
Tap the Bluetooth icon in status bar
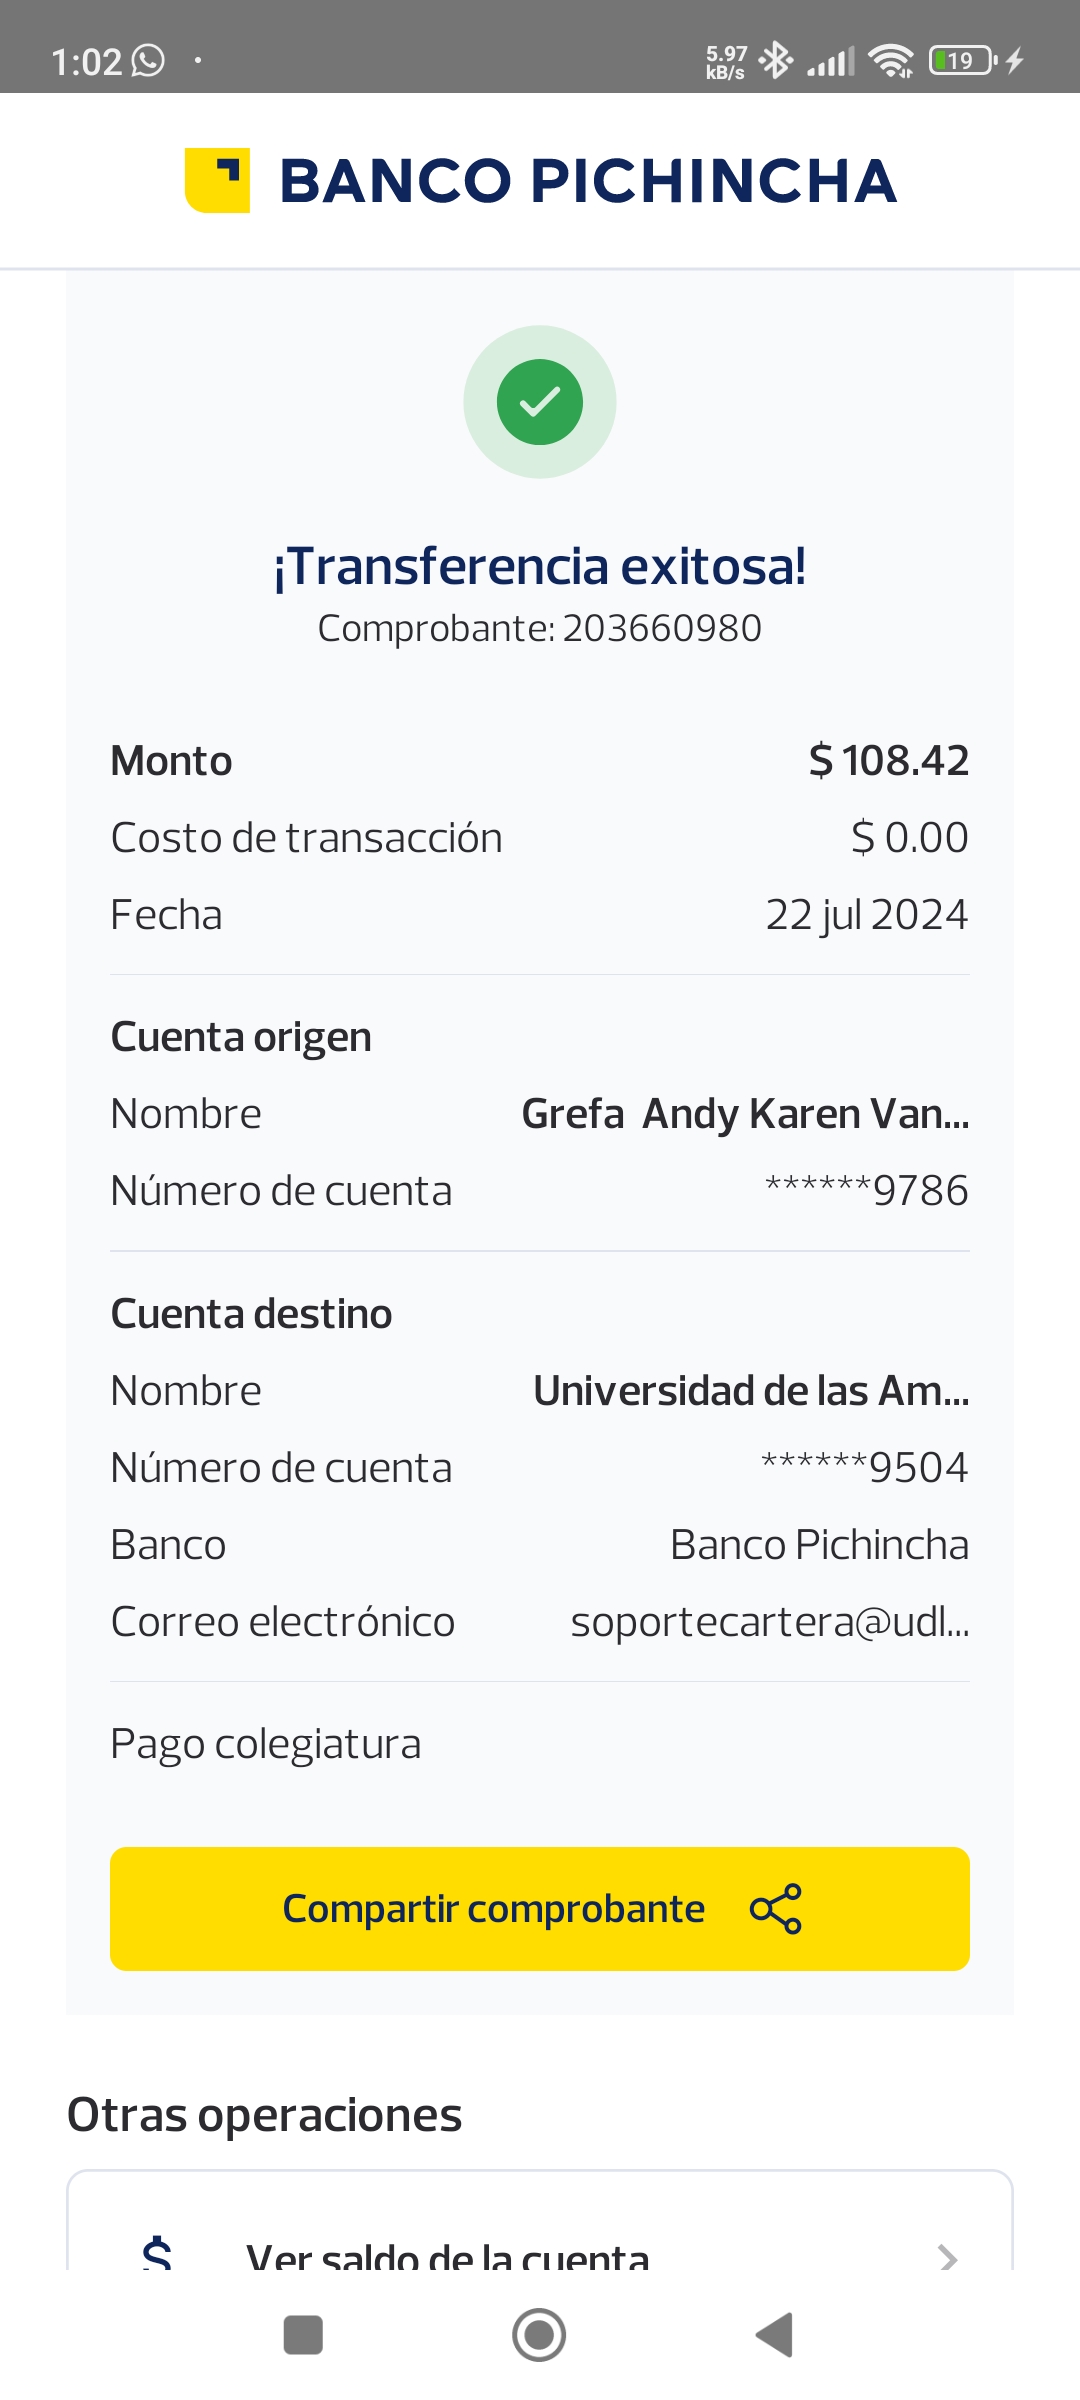775,61
